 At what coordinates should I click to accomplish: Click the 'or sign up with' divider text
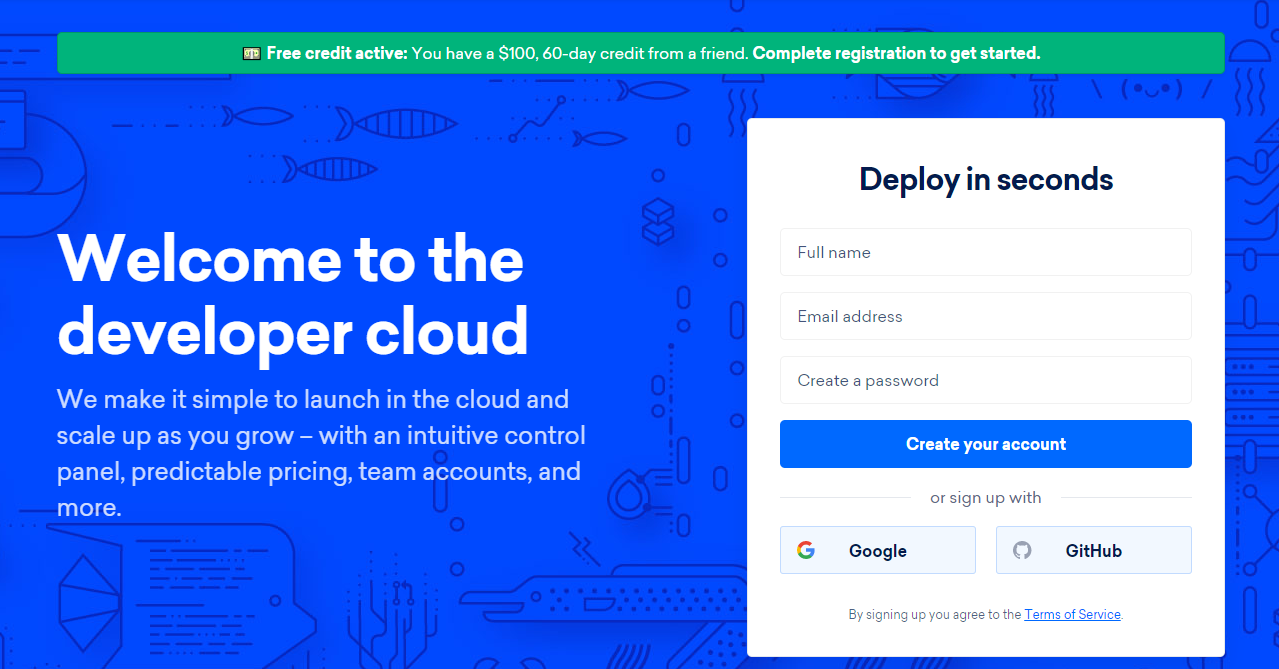(x=985, y=498)
